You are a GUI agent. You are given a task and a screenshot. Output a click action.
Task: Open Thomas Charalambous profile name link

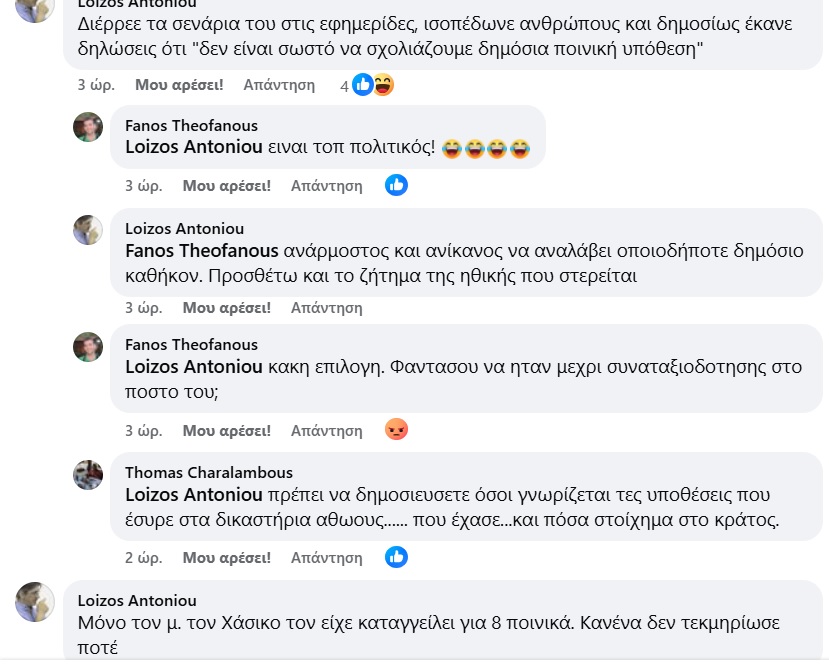pyautogui.click(x=208, y=472)
